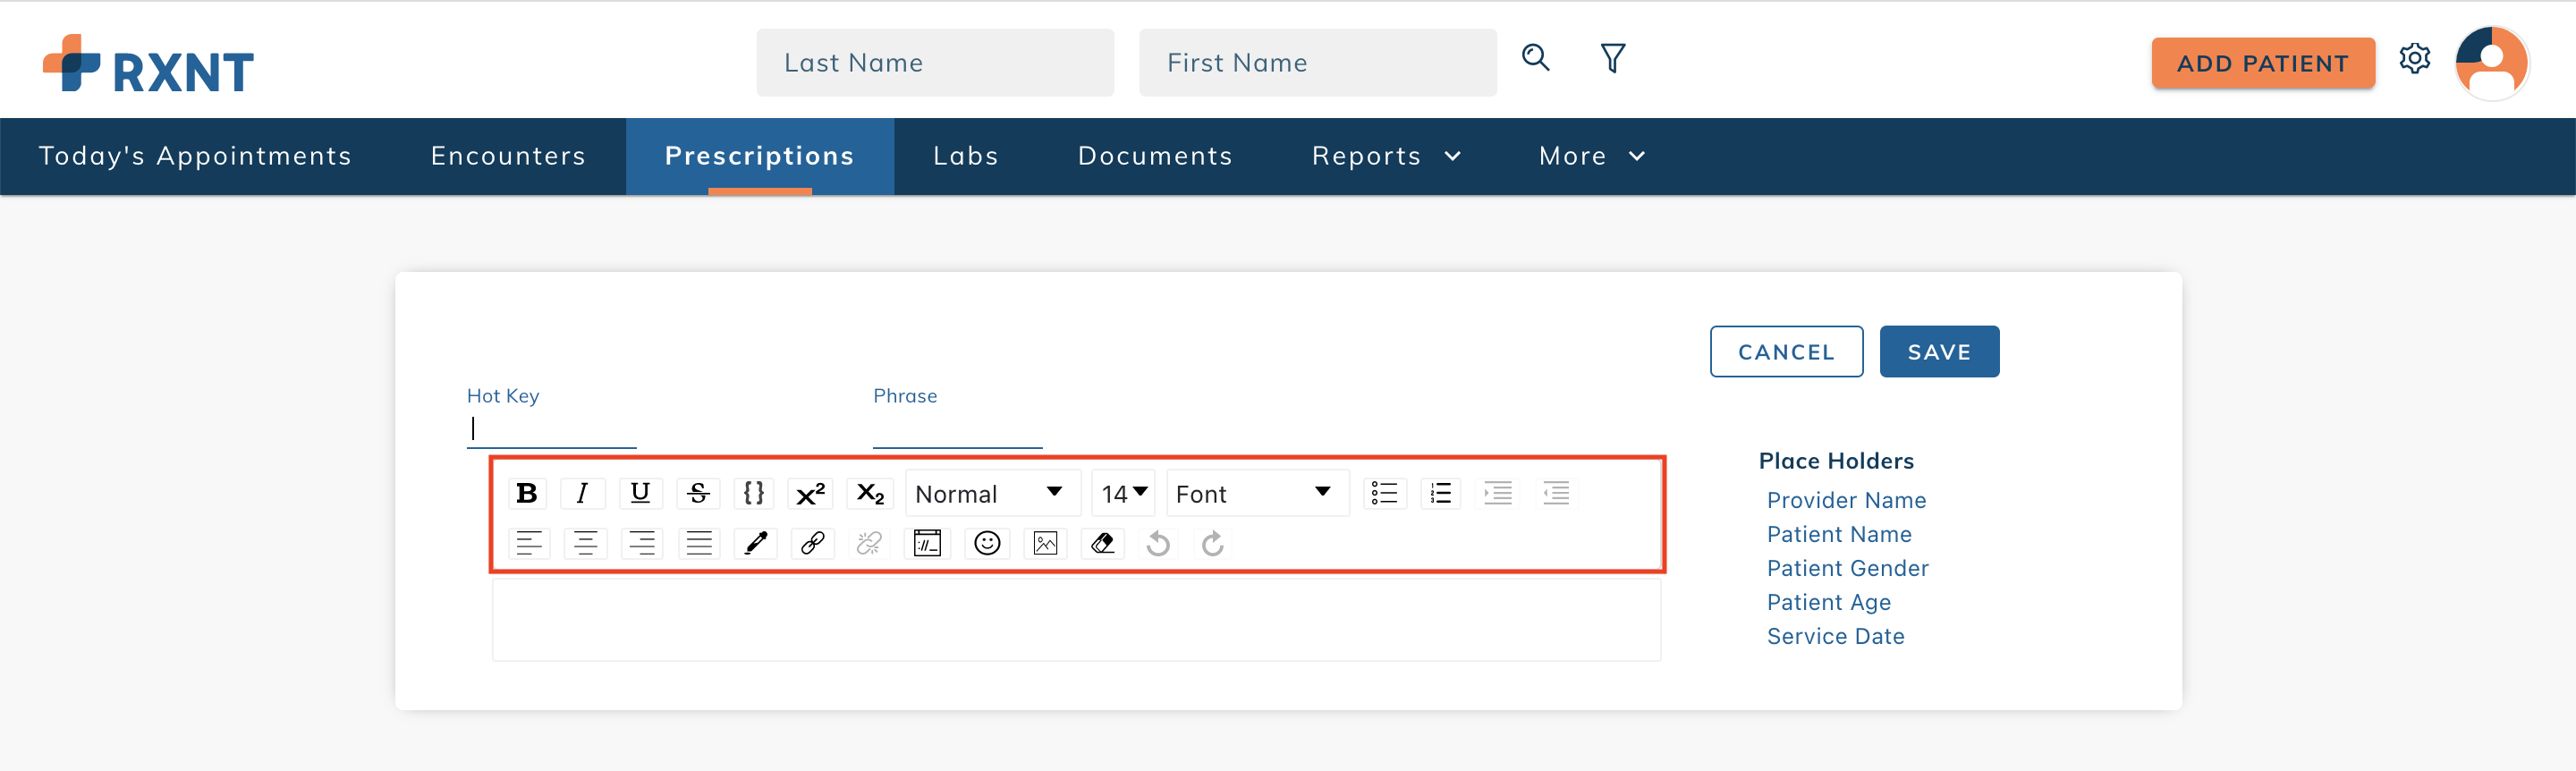Align text left
2576x771 pixels.
(x=528, y=543)
